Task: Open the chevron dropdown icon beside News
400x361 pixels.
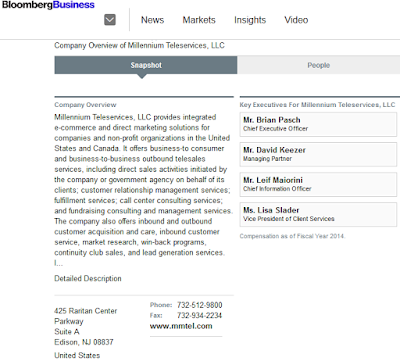Action: click(x=110, y=20)
